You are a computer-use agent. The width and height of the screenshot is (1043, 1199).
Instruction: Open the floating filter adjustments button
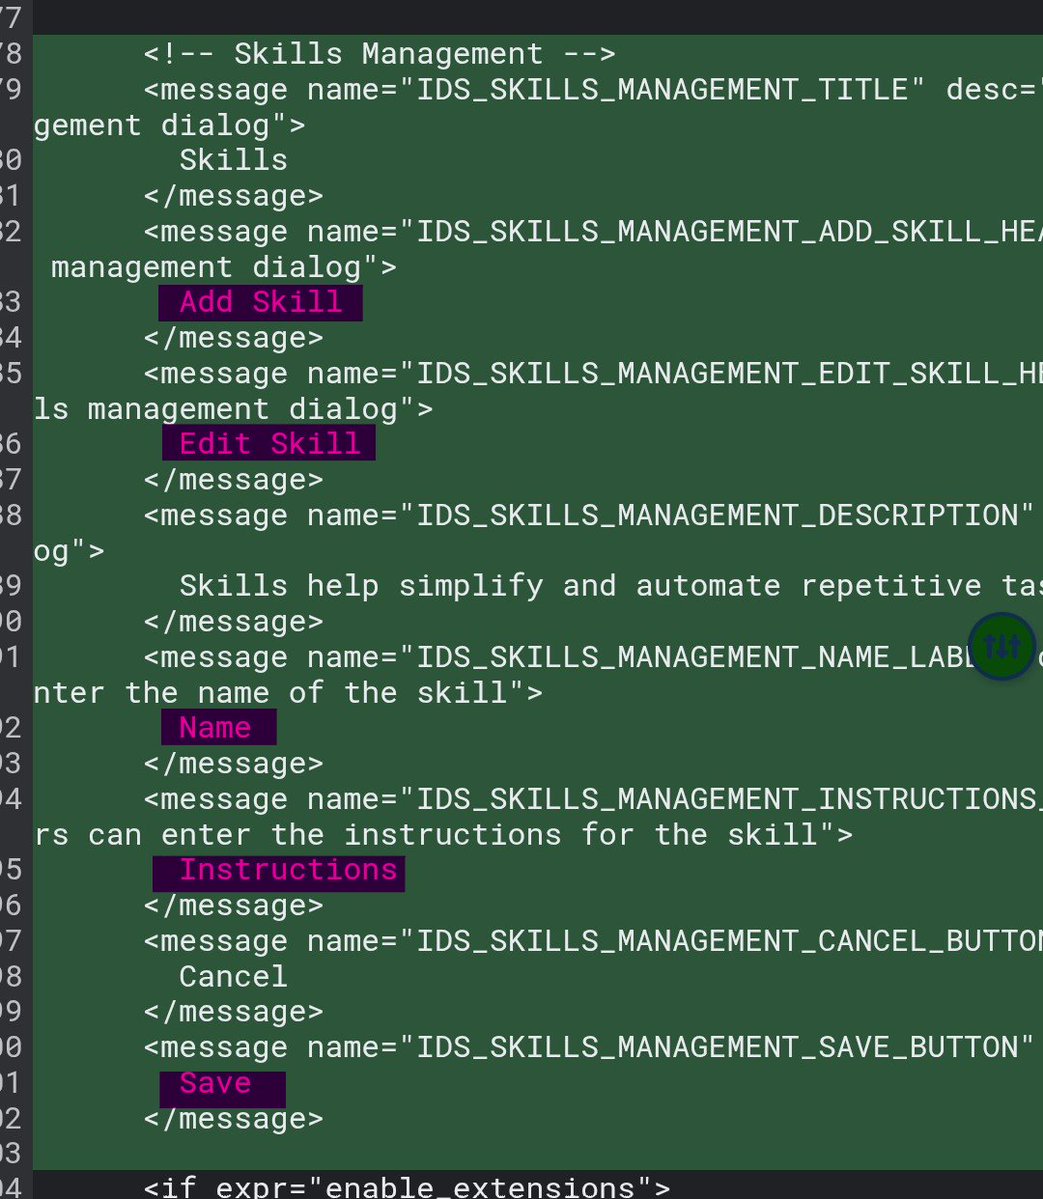point(1000,646)
